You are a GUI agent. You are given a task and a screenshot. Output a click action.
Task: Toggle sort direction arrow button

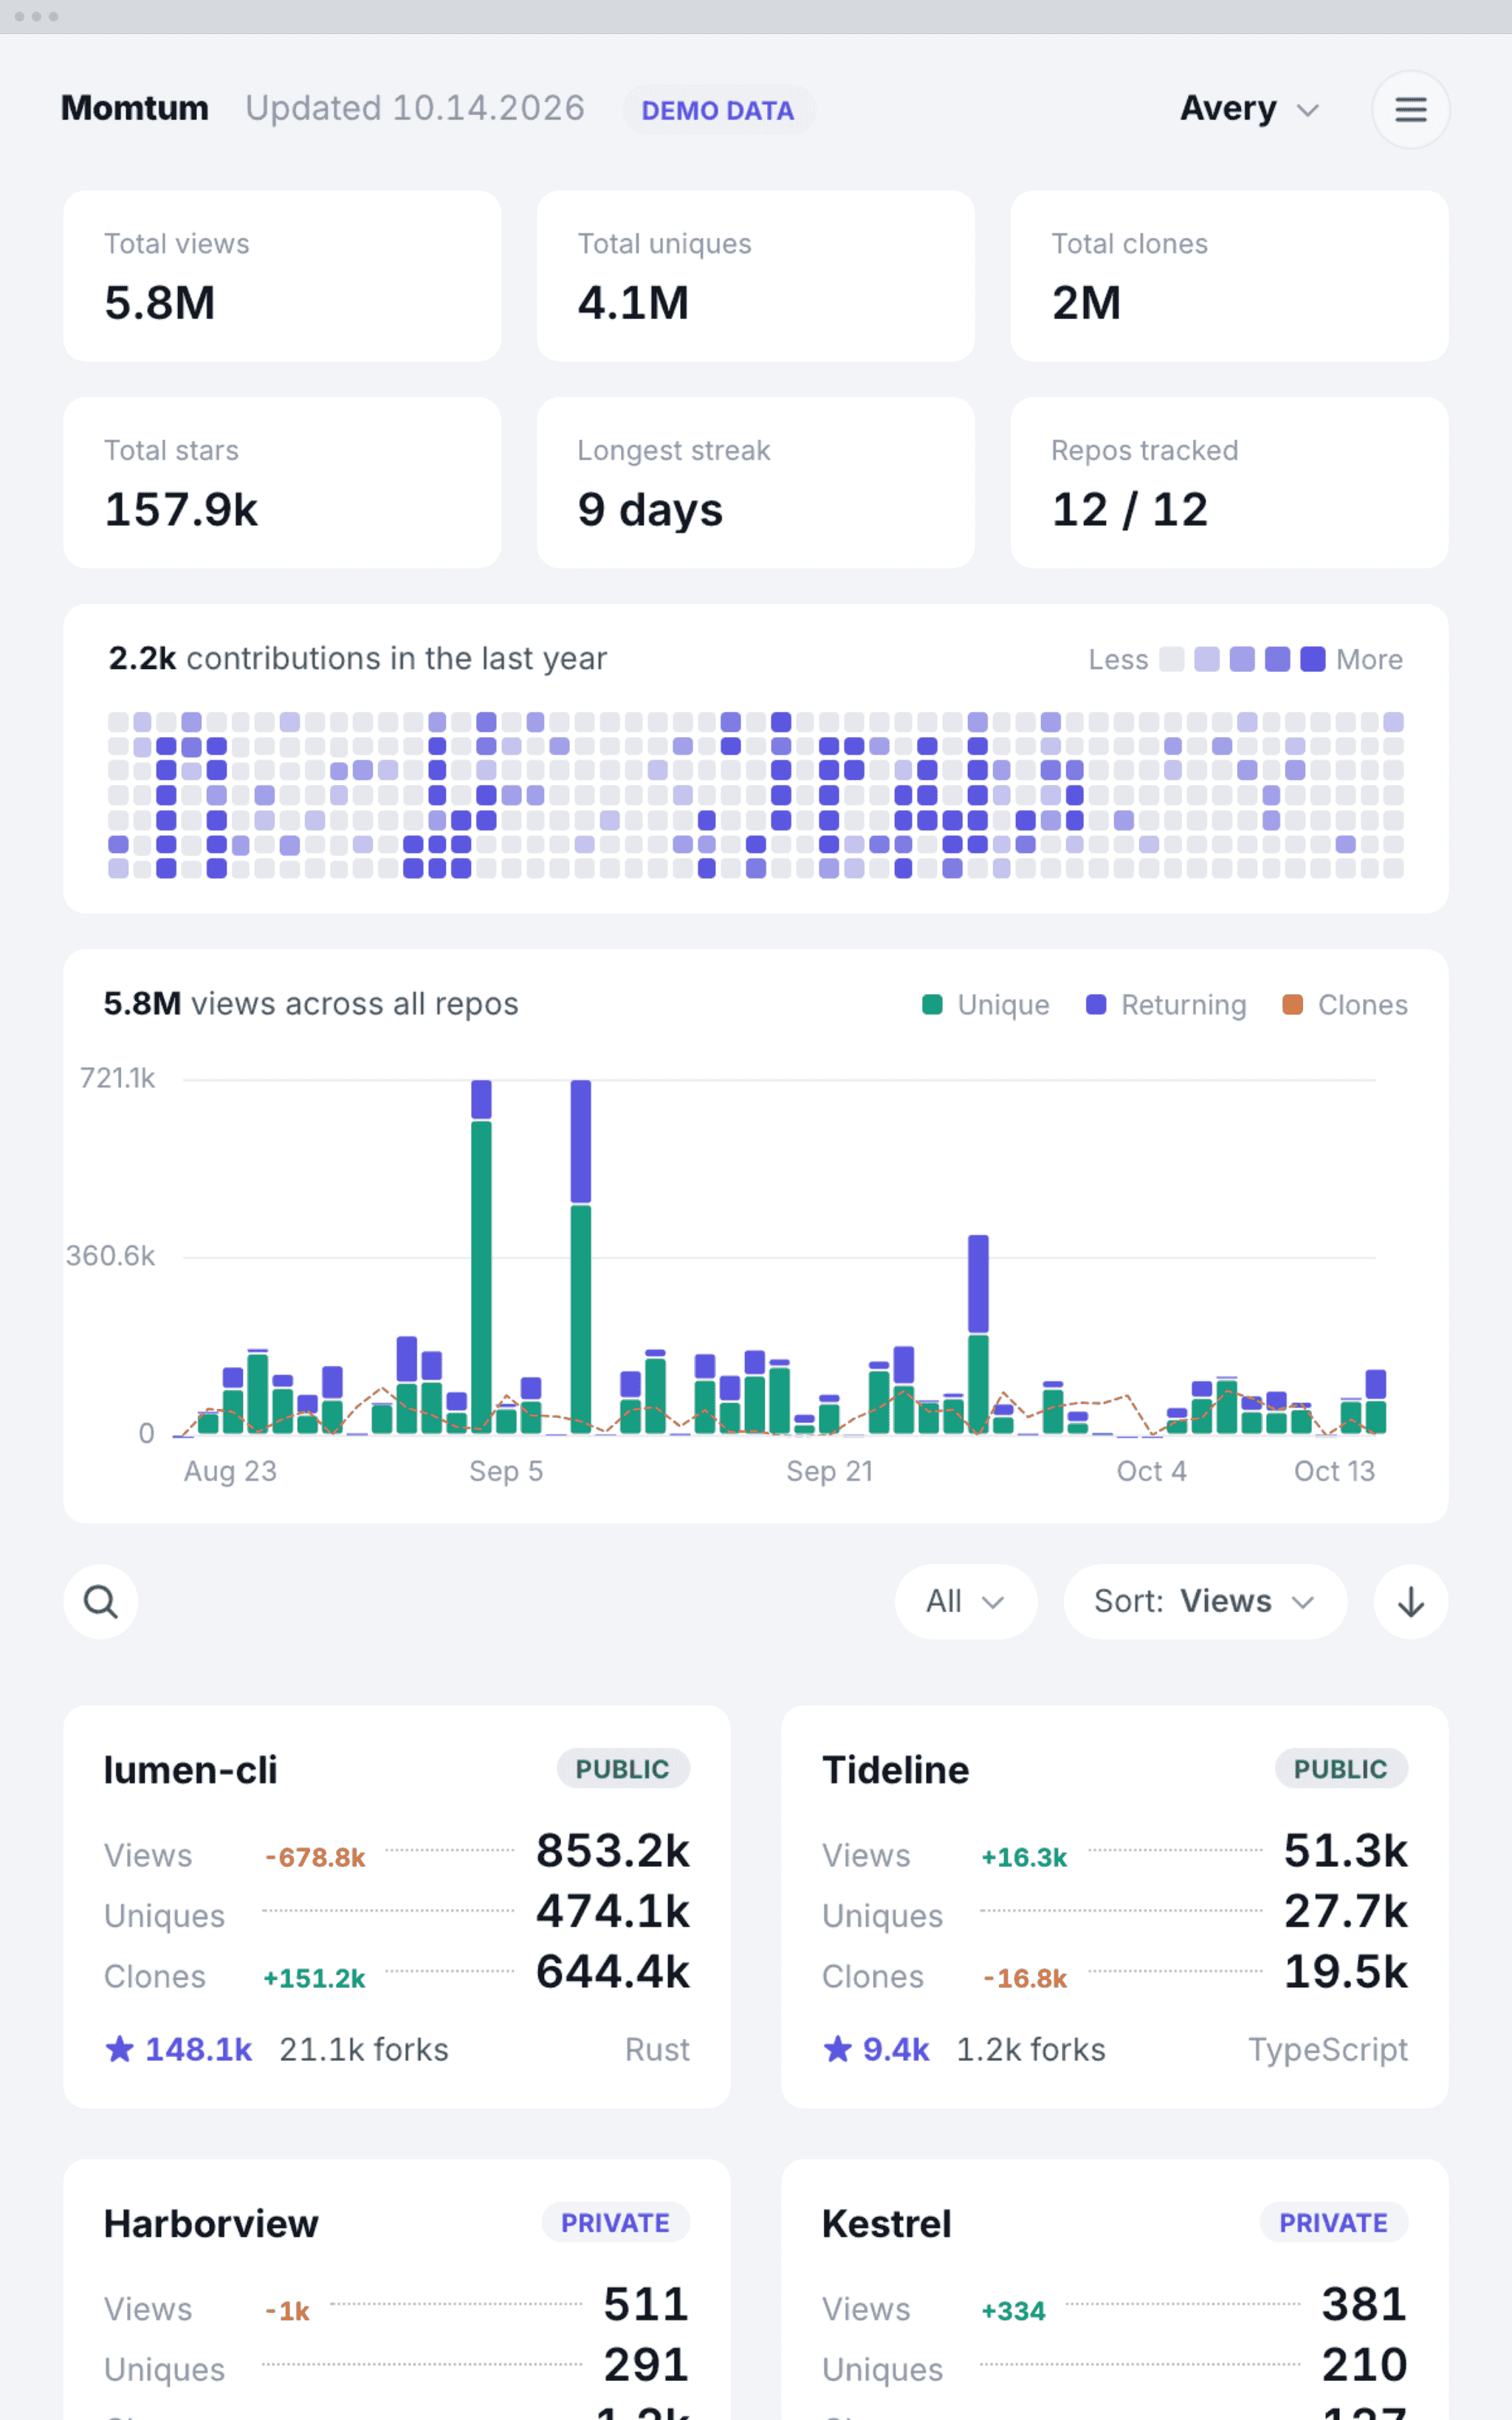click(x=1410, y=1601)
